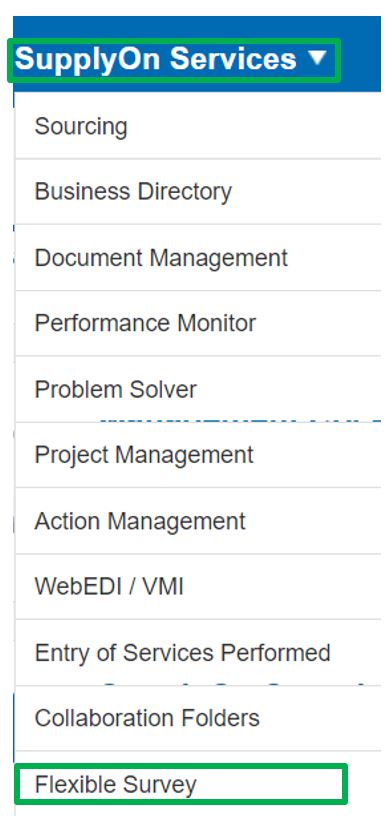388x816 pixels.
Task: Open Action Management
Action: pos(198,521)
